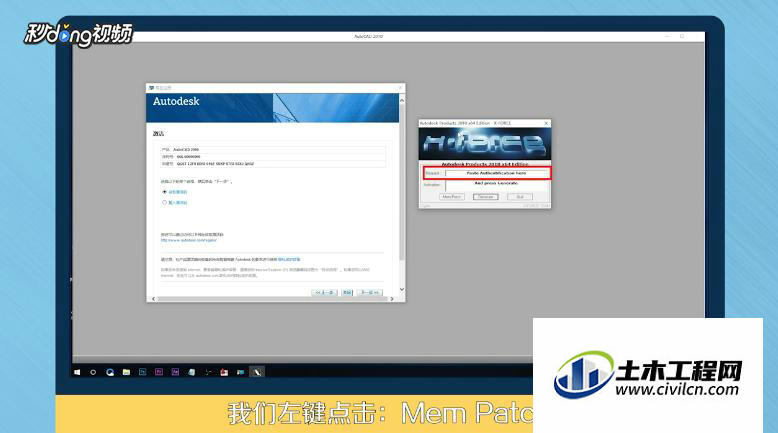Click the serial number row in Autodesk dialog
The width and height of the screenshot is (778, 433).
click(x=273, y=157)
